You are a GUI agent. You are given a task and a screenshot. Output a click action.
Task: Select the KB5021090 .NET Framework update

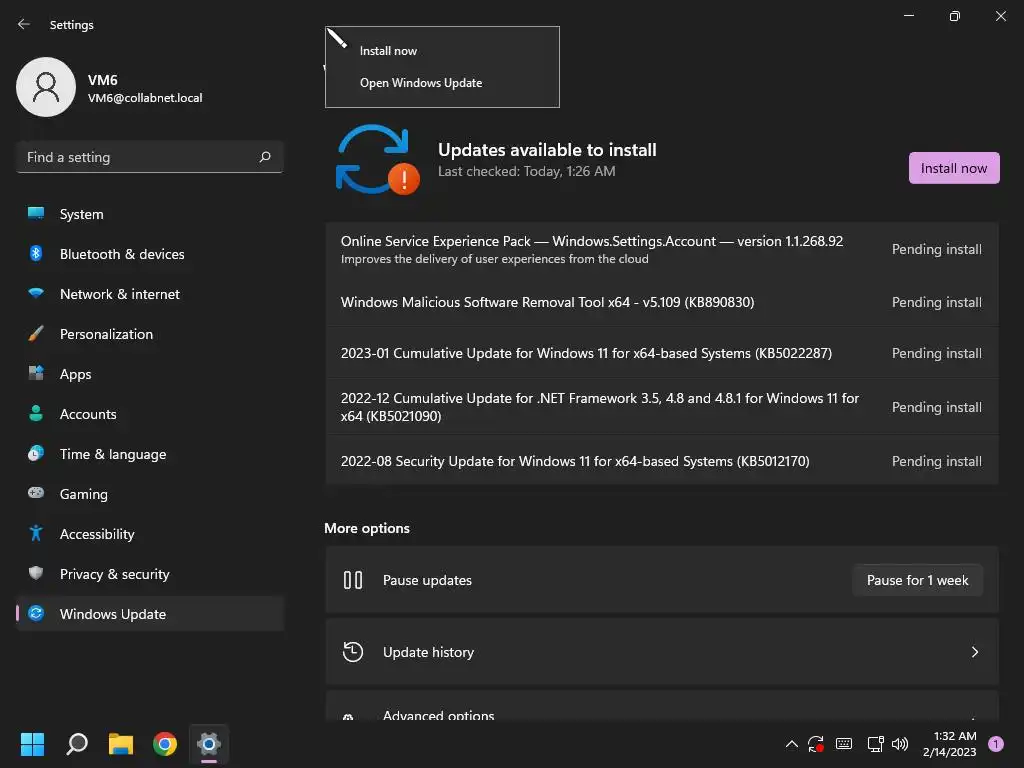click(x=662, y=407)
